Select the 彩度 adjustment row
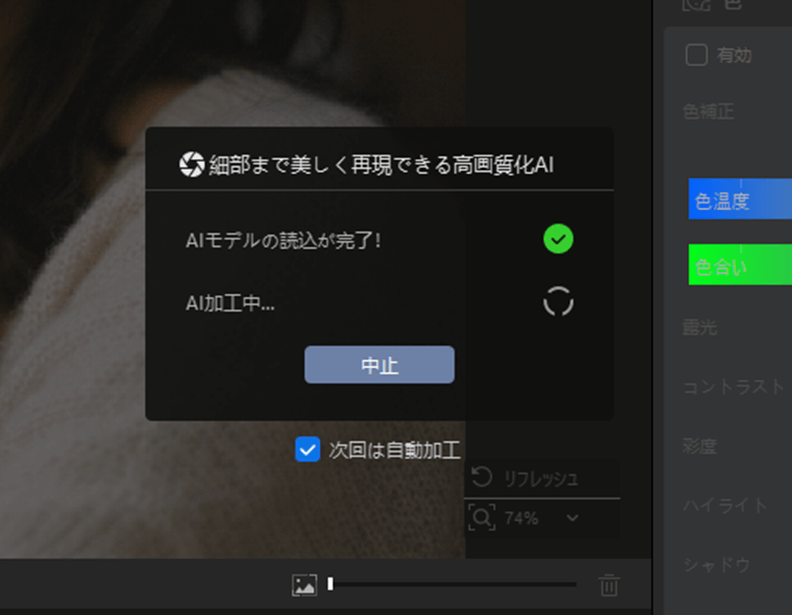This screenshot has width=792, height=615. click(700, 446)
